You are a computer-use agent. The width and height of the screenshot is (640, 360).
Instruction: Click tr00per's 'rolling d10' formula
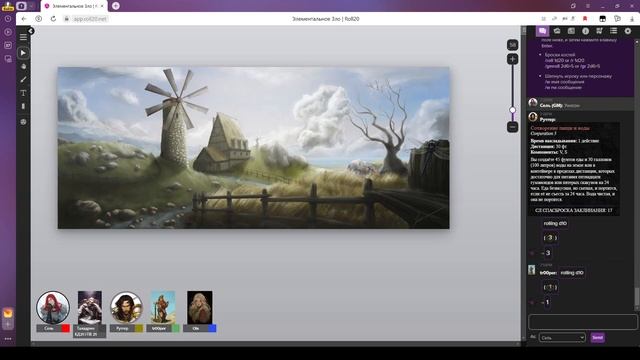point(572,273)
